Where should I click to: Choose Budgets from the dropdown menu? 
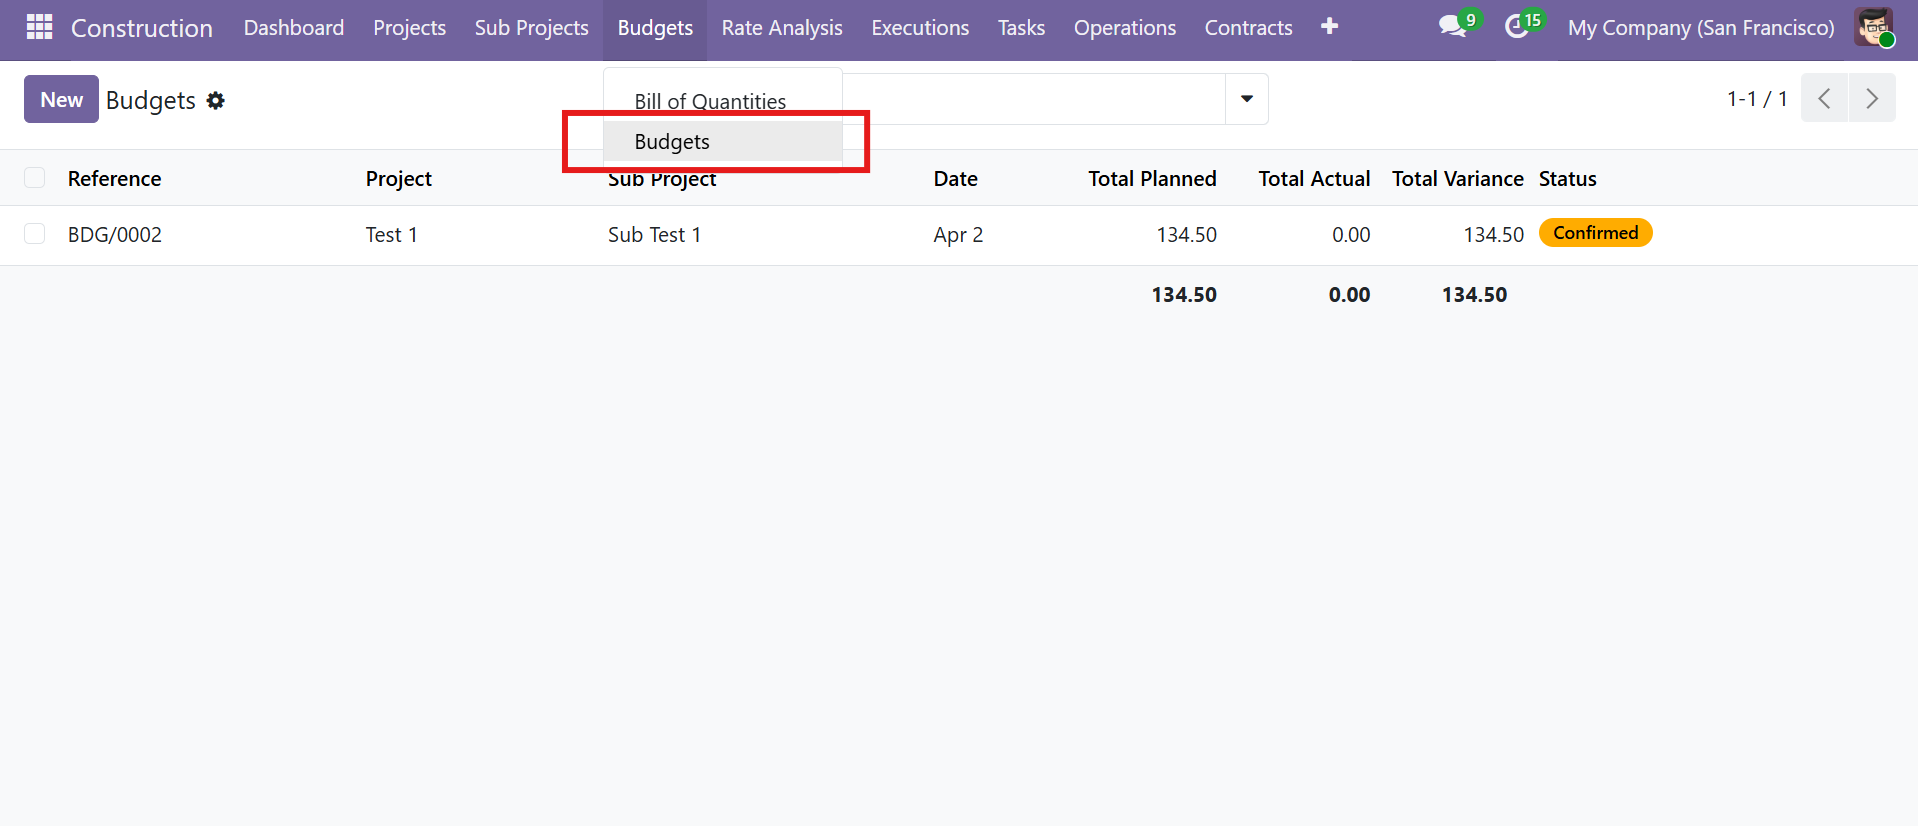[672, 142]
